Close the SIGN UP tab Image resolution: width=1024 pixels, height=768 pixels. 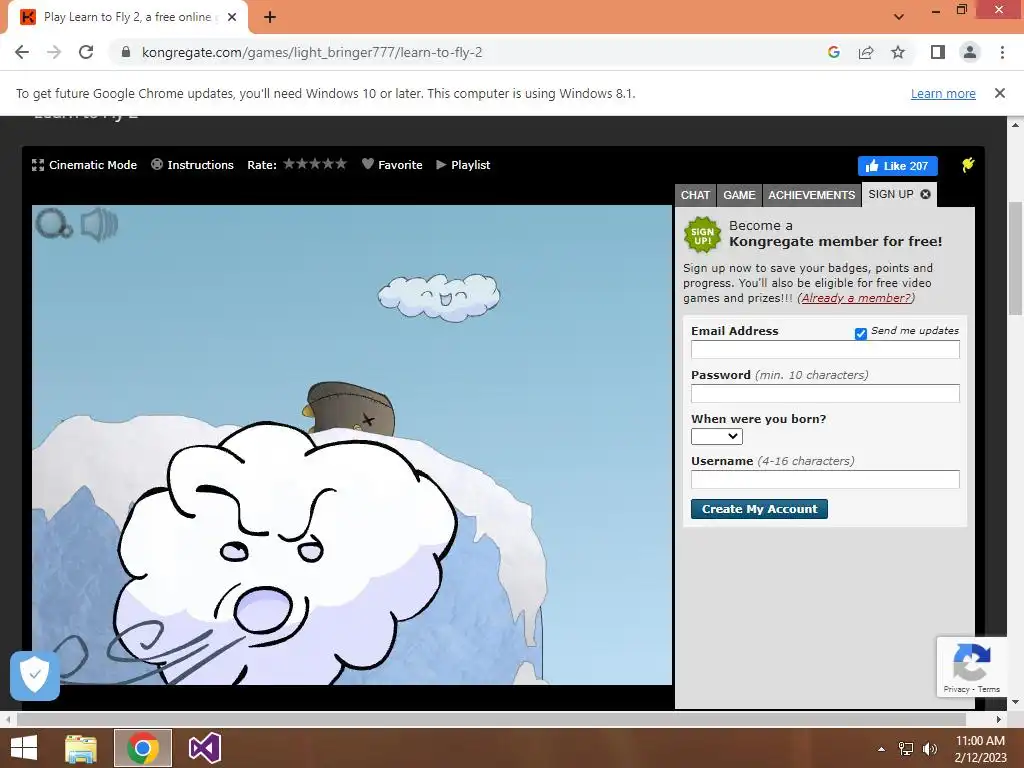925,194
